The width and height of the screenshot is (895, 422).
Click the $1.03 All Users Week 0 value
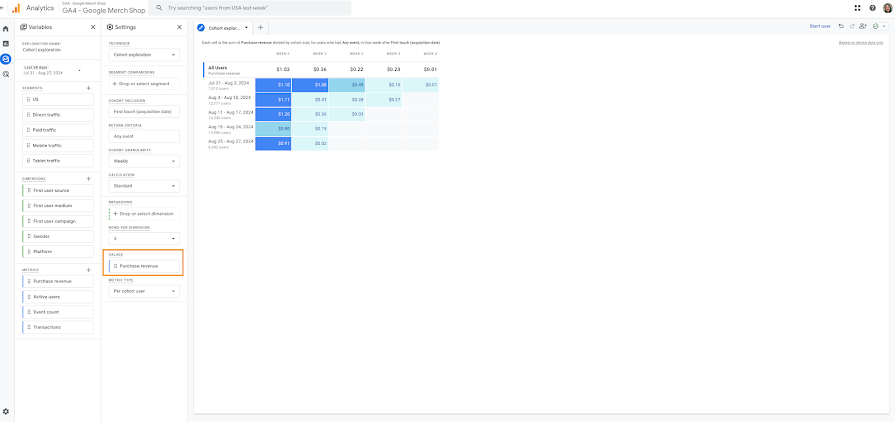point(284,69)
